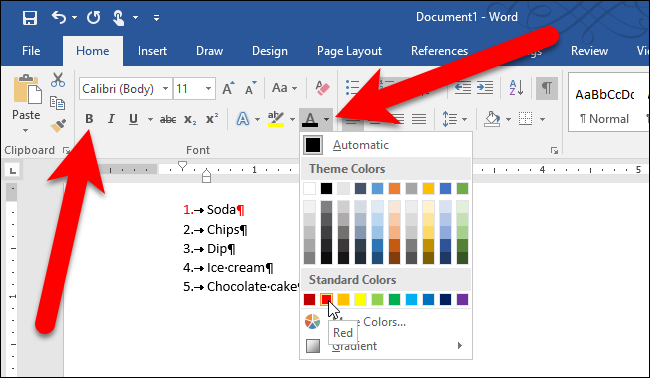Justify the paragraph text

[419, 120]
